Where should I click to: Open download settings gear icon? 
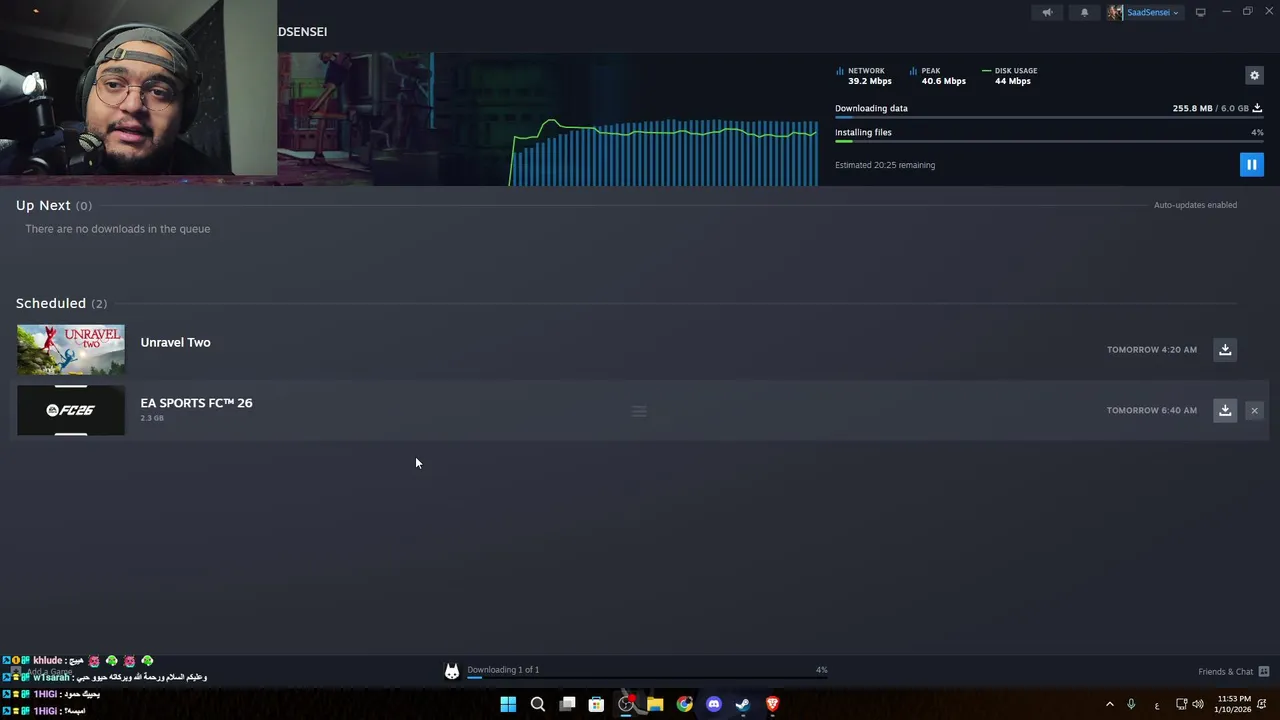[1254, 75]
